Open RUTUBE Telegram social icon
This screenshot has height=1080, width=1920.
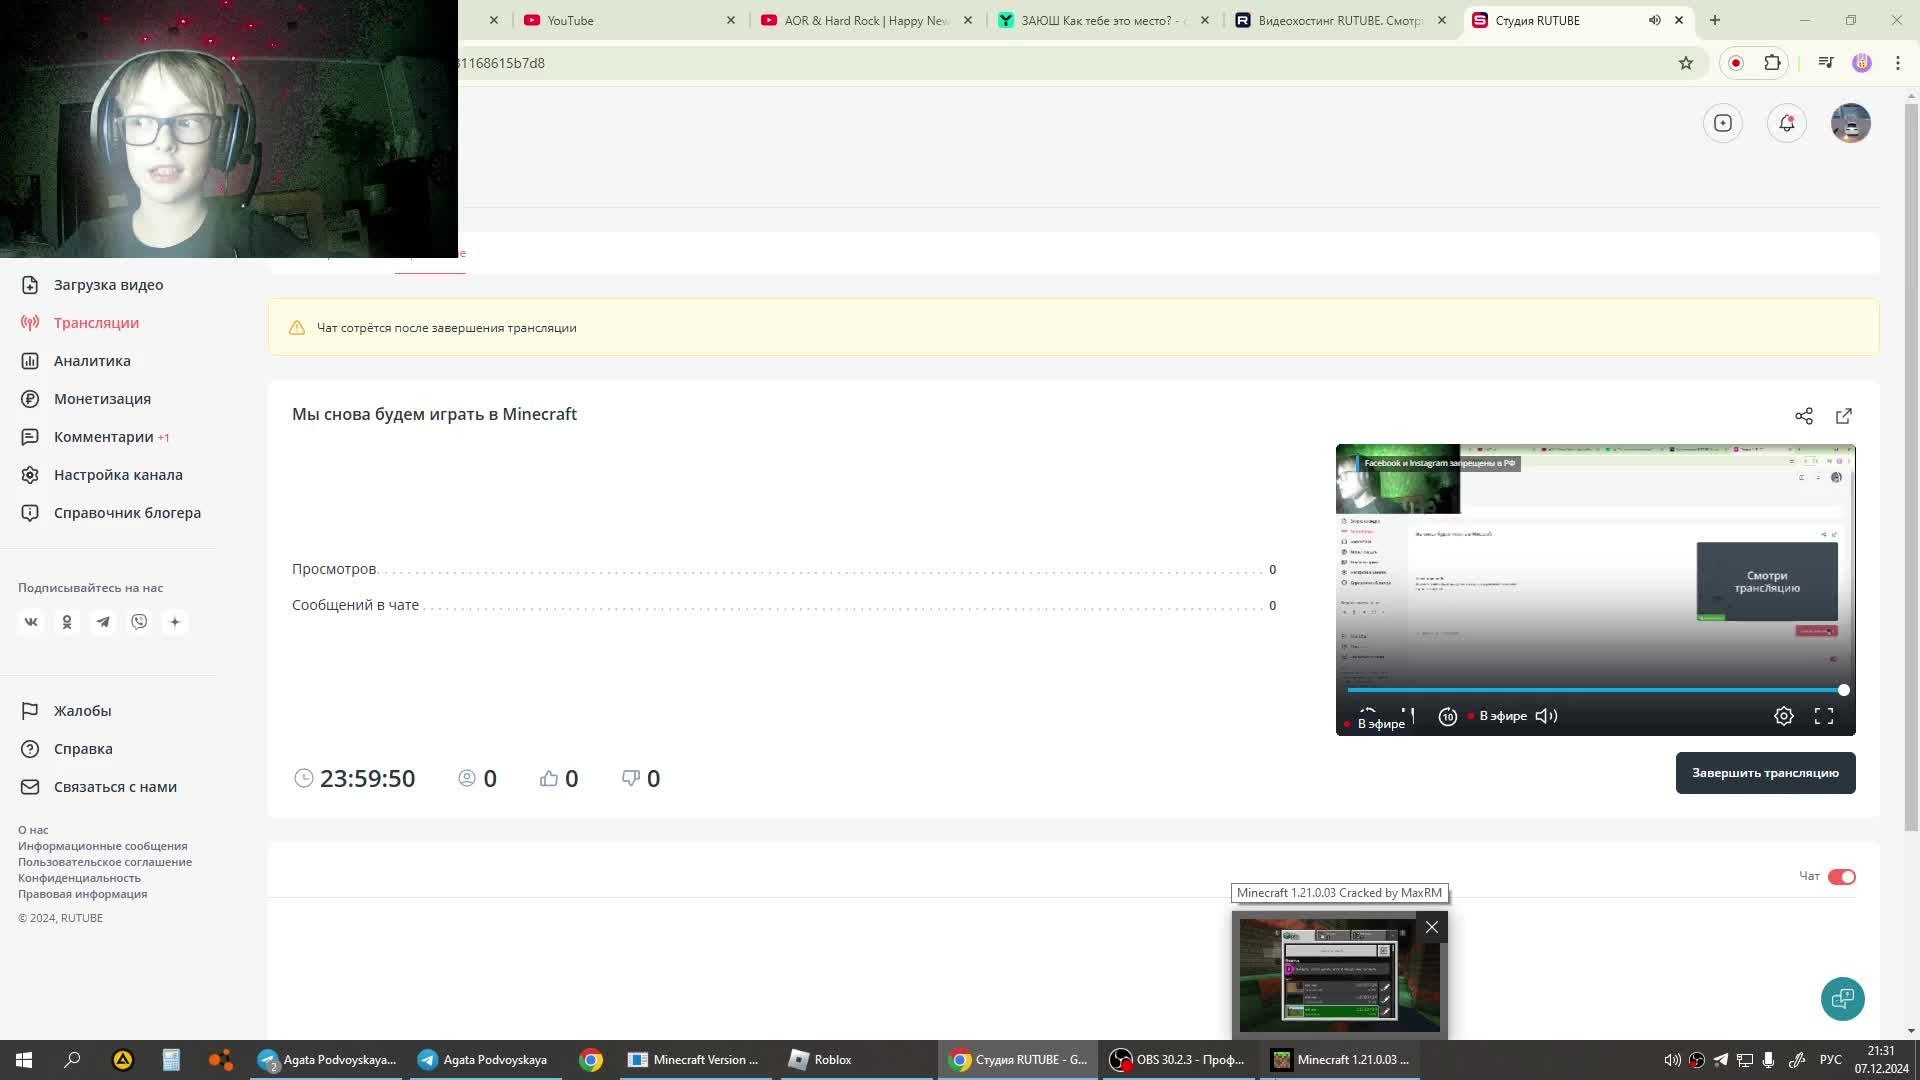point(103,622)
